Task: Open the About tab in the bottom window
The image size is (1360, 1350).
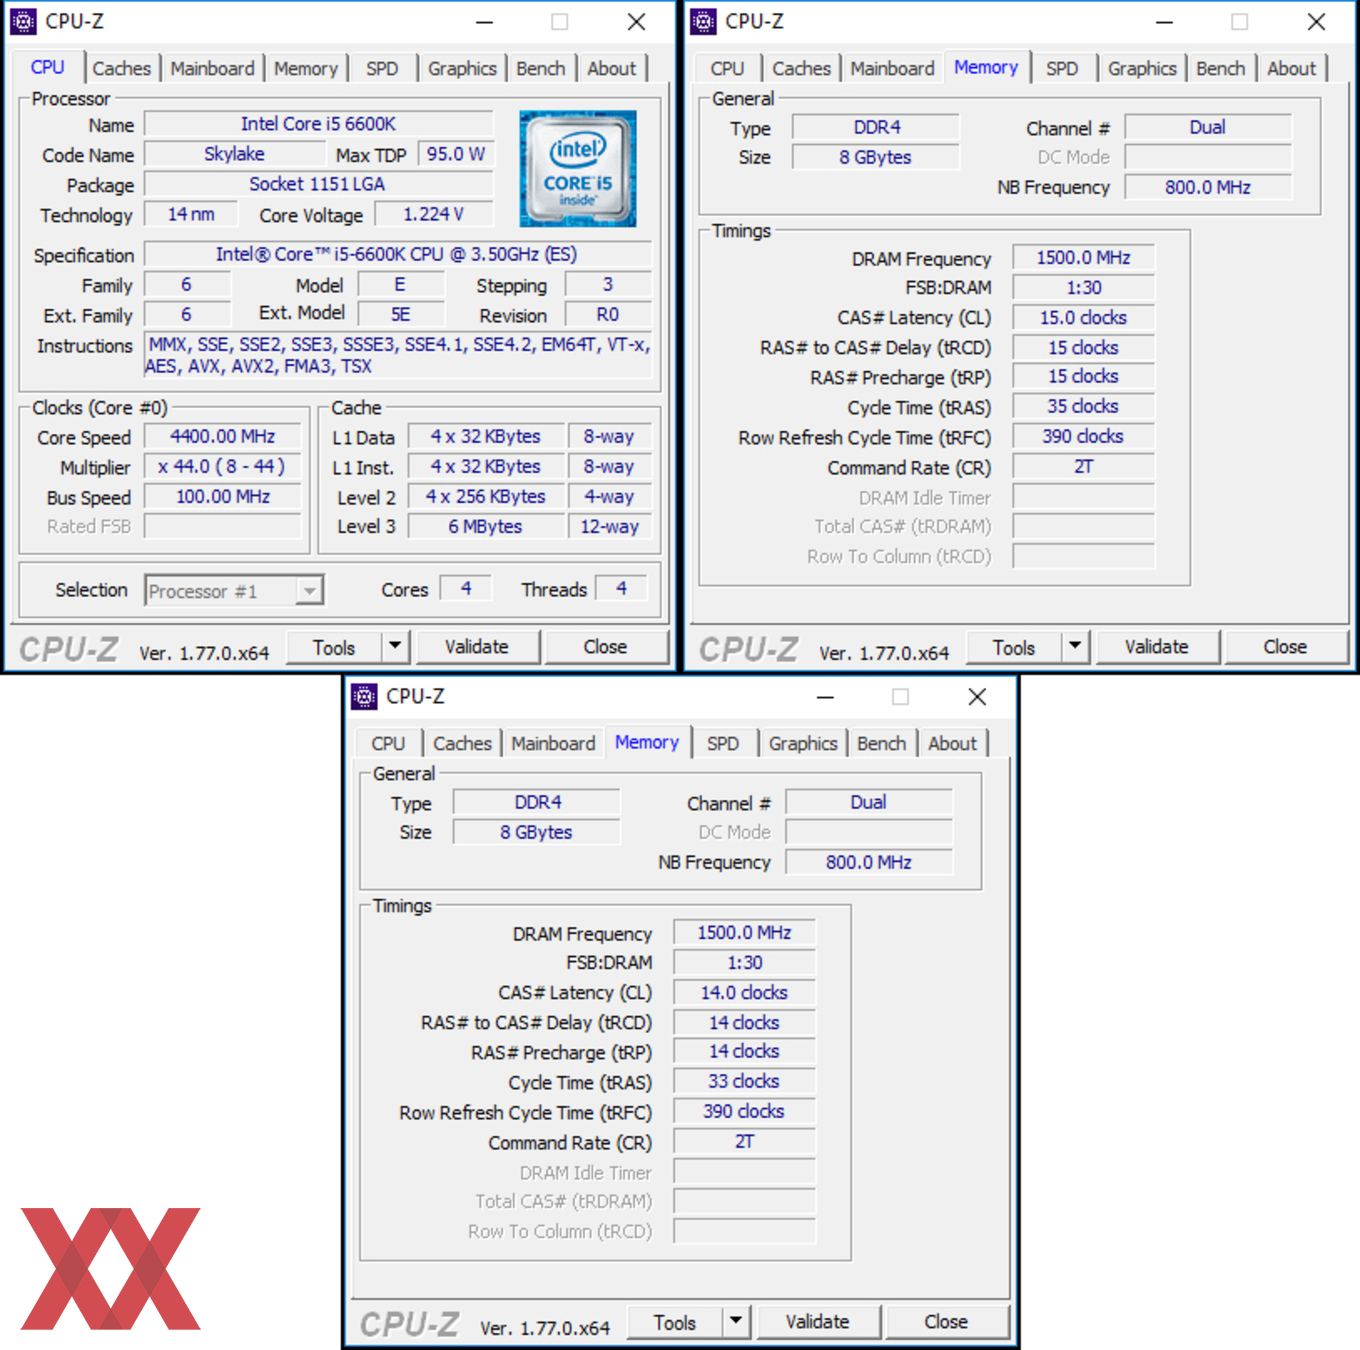Action: point(952,743)
